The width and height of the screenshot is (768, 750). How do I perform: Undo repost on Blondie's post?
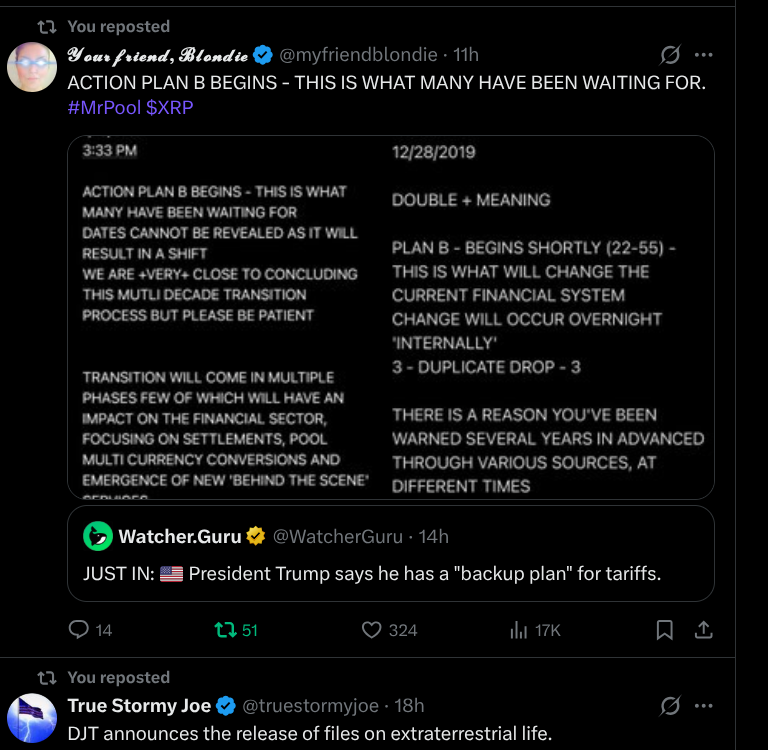224,630
